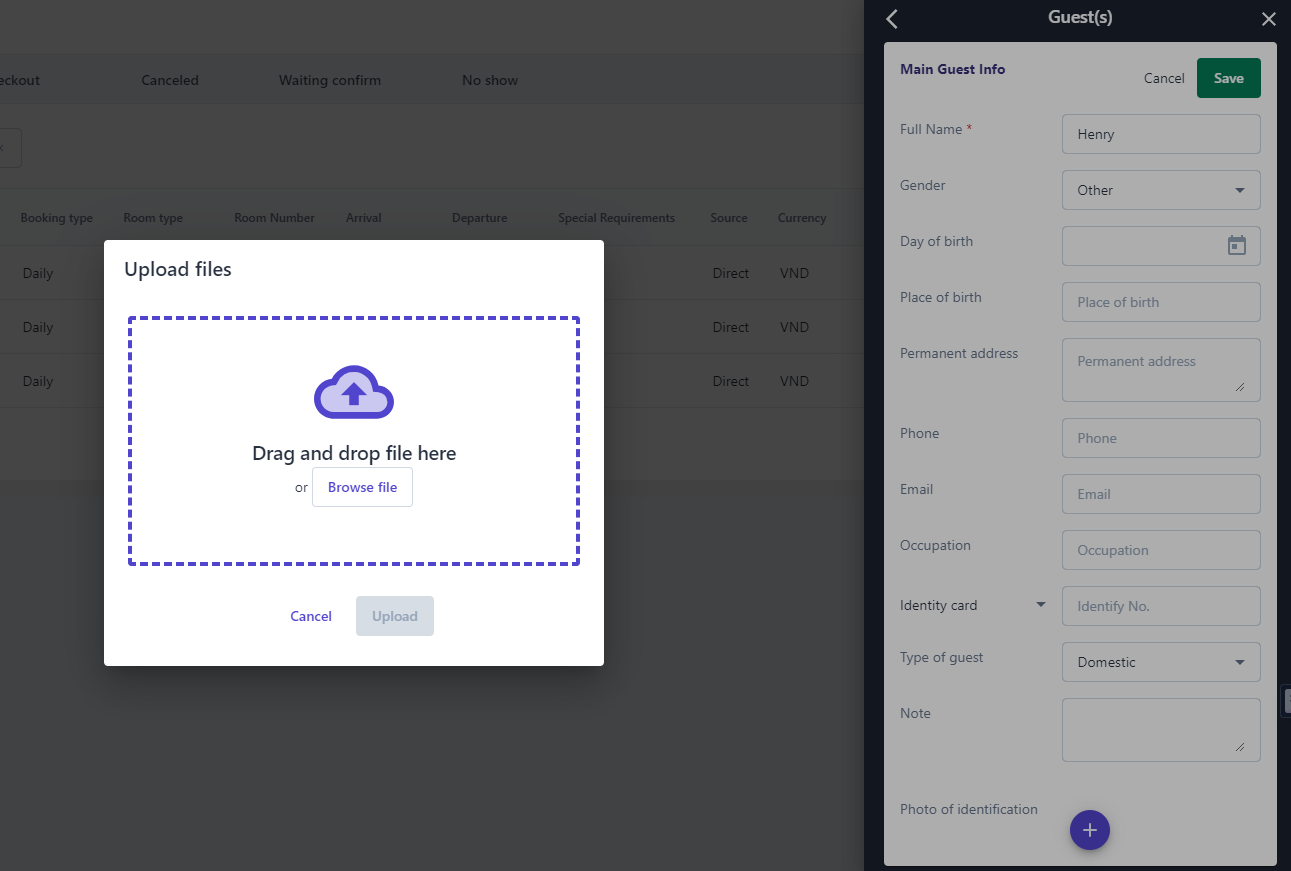
Task: Switch to the Canceled tab
Action: coord(170,80)
